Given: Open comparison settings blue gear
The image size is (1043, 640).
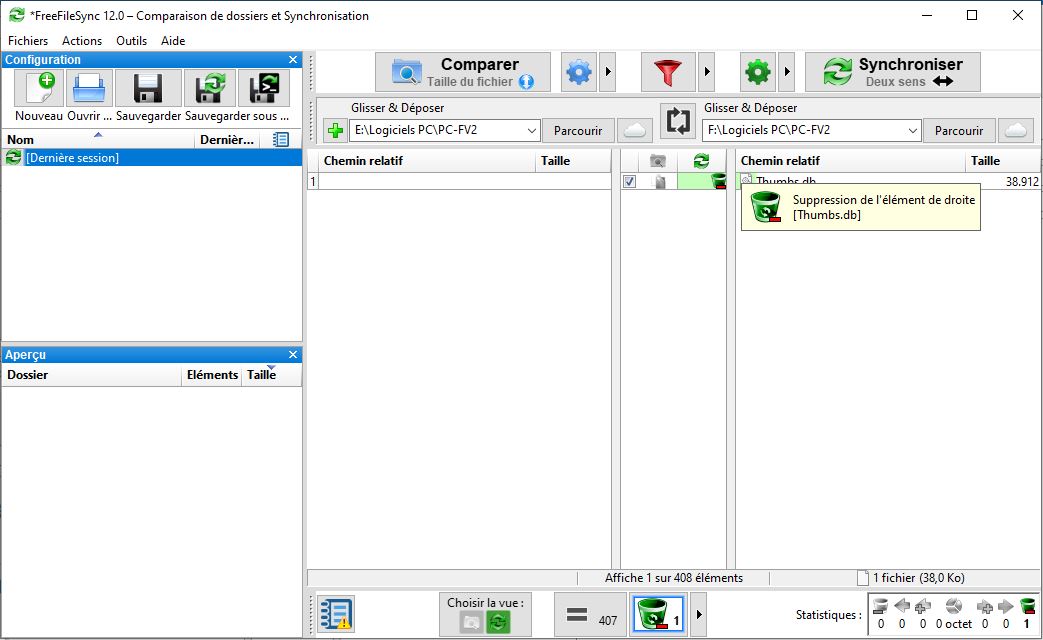Looking at the screenshot, I should tap(579, 72).
